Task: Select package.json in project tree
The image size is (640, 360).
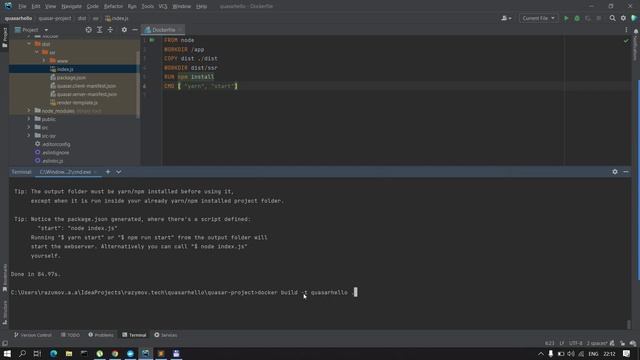Action: (x=71, y=77)
